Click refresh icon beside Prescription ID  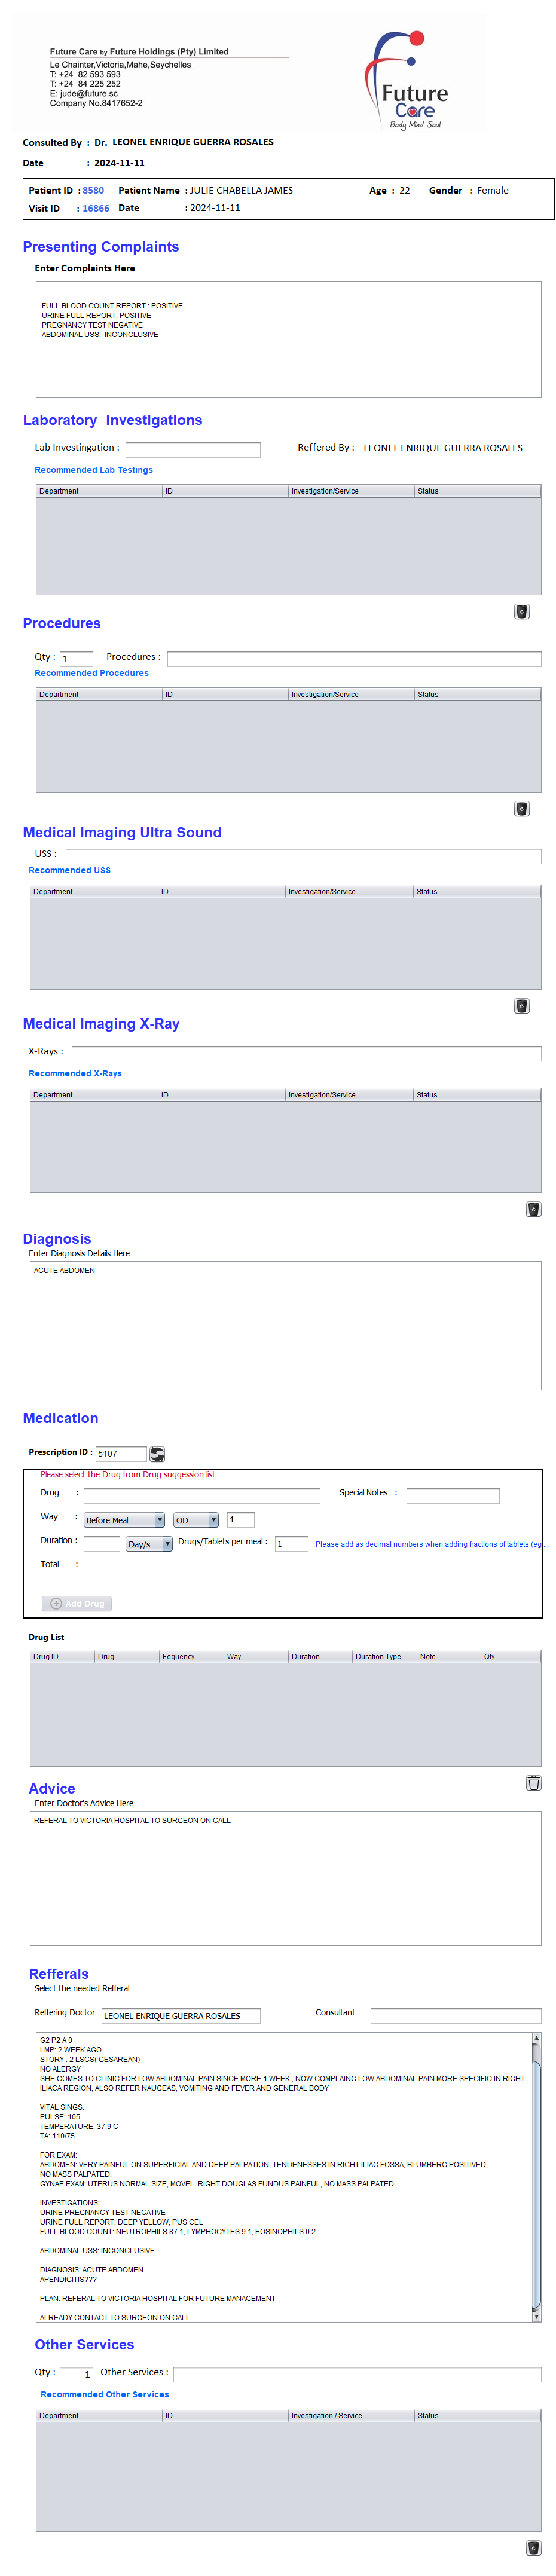coord(157,1453)
